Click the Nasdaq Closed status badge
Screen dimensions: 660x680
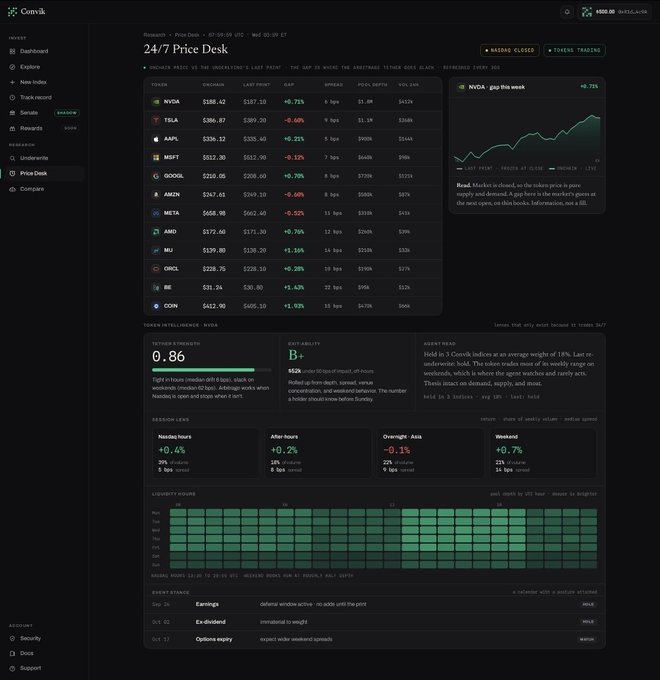(510, 50)
